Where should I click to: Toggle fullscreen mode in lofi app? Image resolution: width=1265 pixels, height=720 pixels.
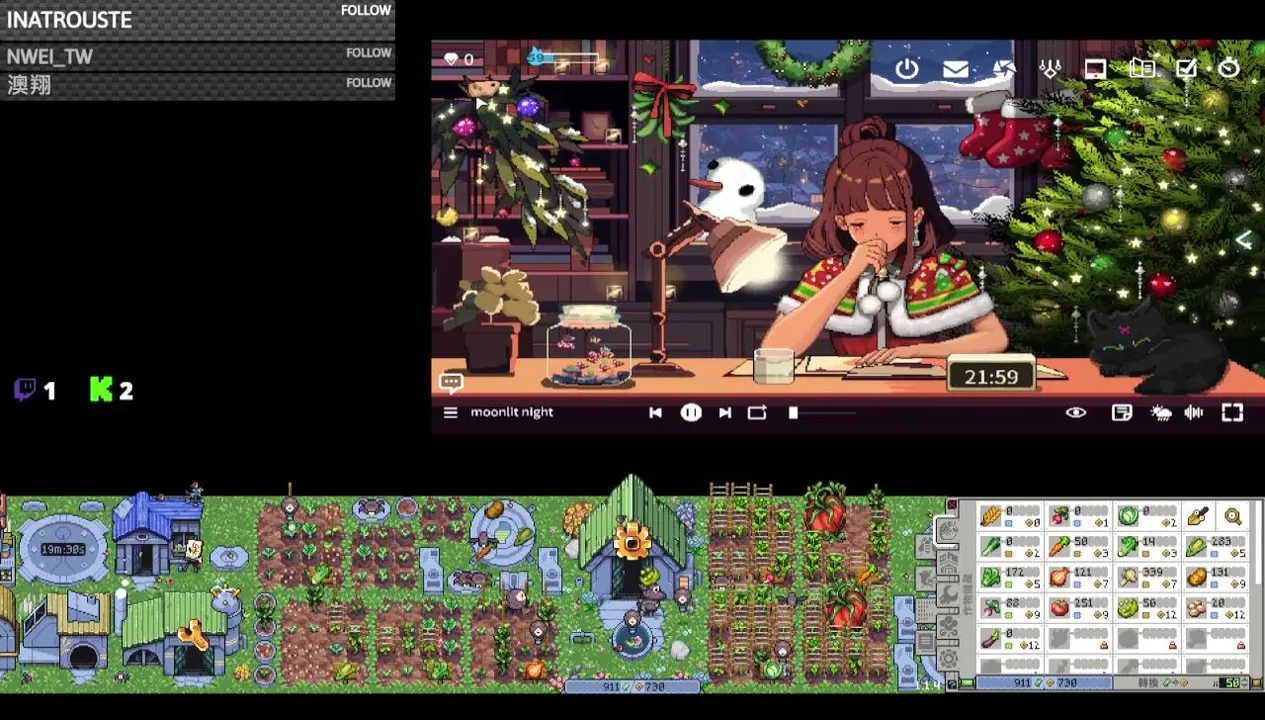1232,412
